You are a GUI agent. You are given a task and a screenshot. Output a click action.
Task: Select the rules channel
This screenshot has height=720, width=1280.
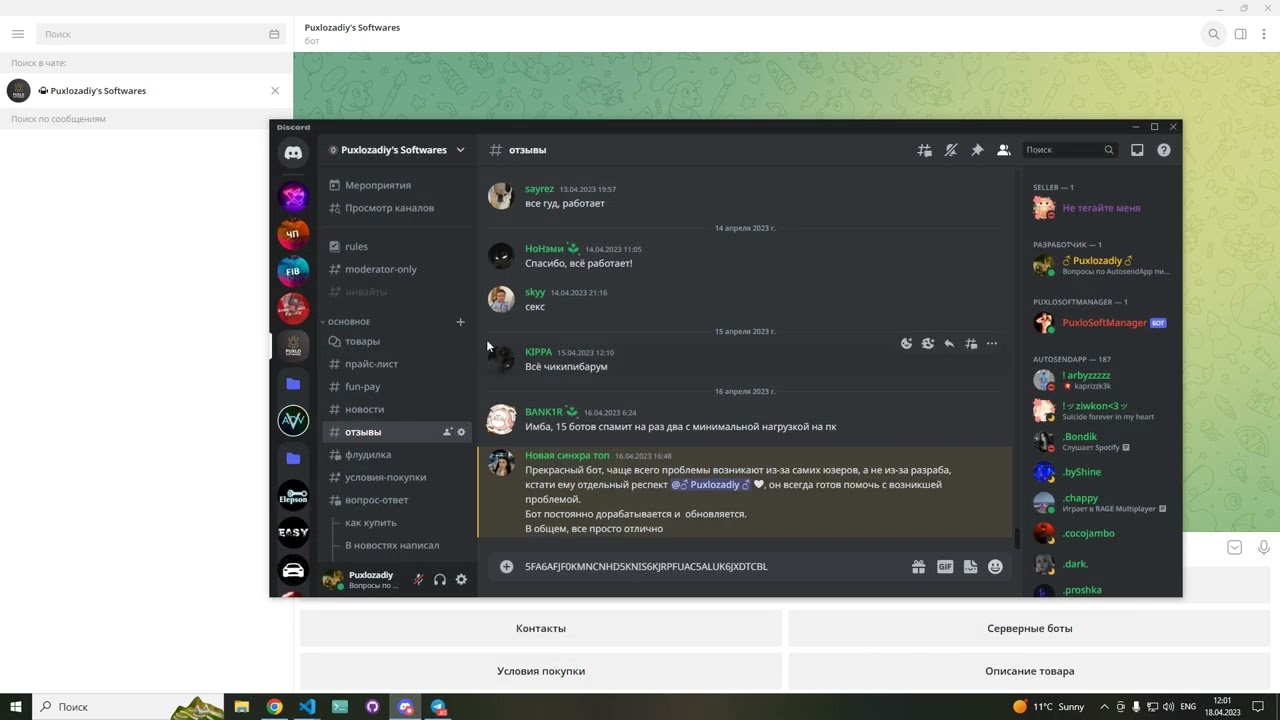click(x=396, y=247)
